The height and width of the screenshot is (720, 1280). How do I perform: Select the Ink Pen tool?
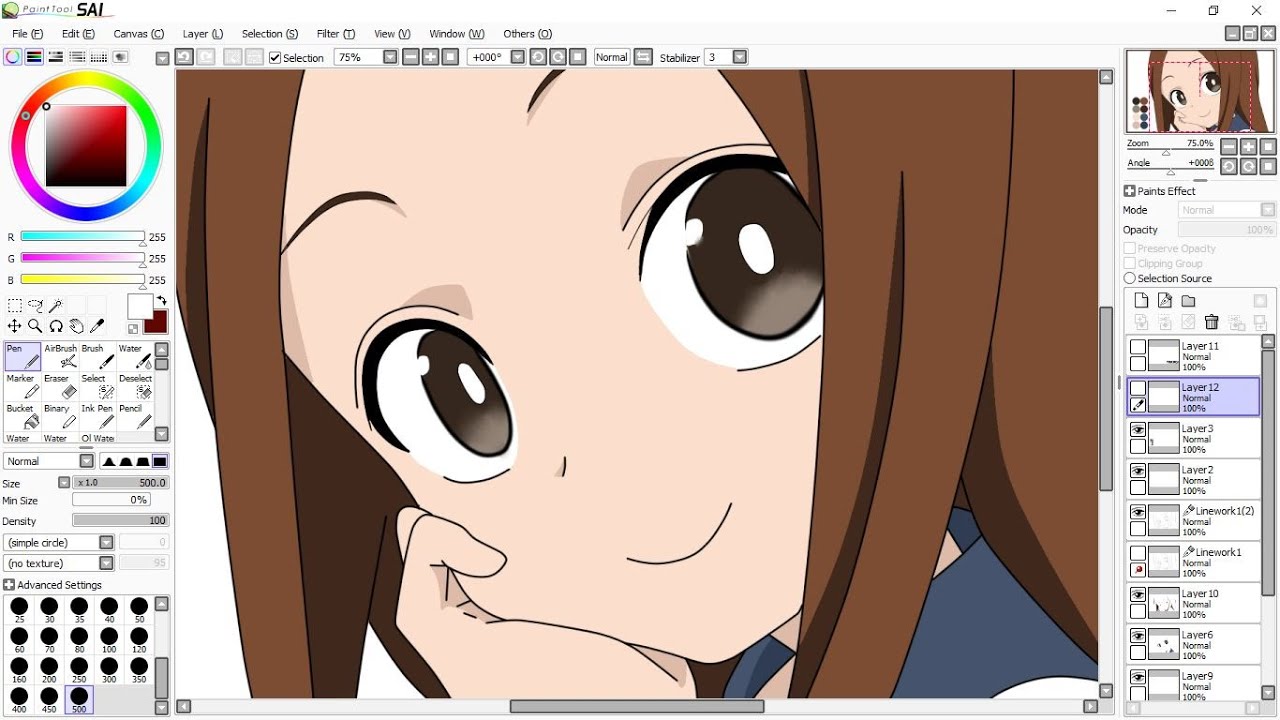click(97, 417)
